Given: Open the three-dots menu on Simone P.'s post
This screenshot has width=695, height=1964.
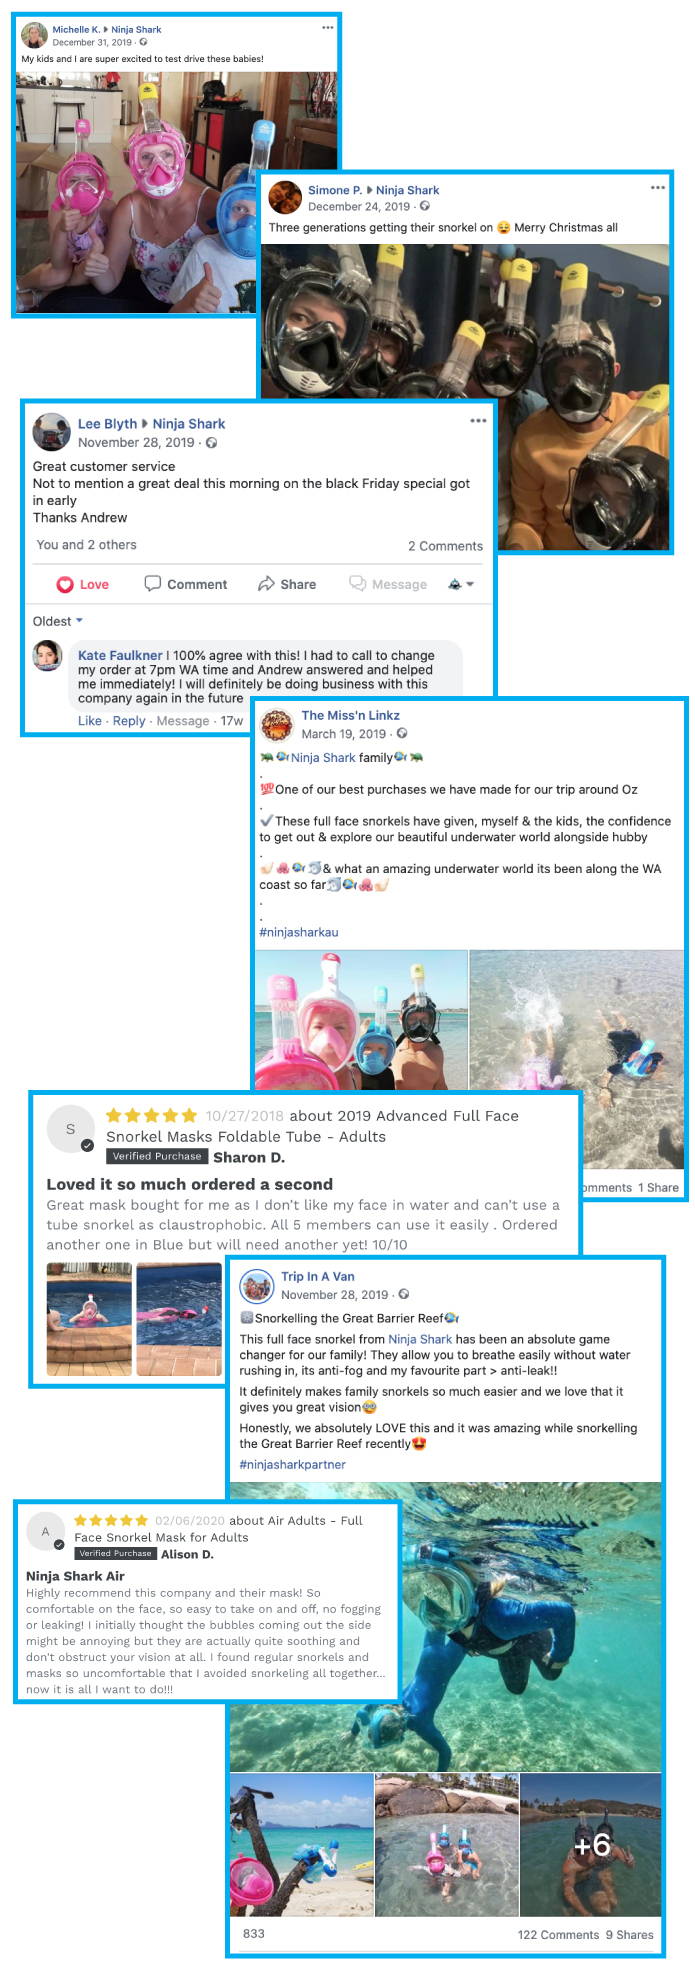Looking at the screenshot, I should point(657,187).
